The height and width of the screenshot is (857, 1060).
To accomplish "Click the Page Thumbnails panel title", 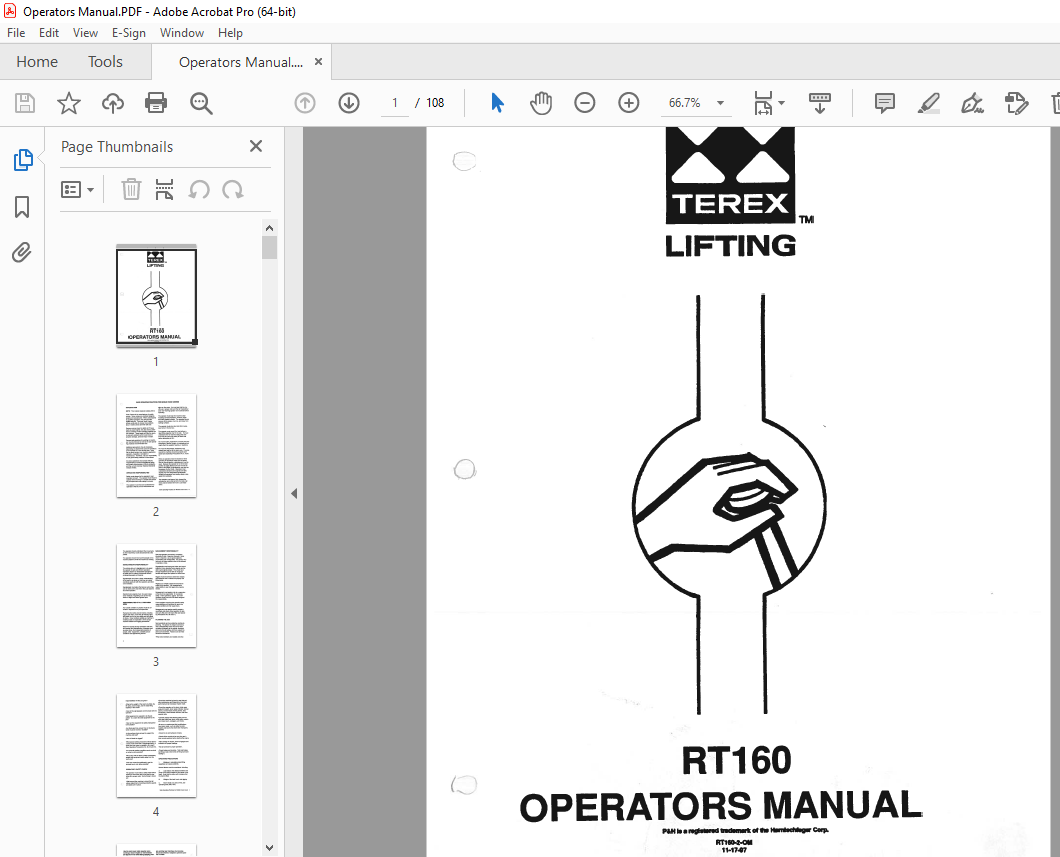I will coord(117,147).
